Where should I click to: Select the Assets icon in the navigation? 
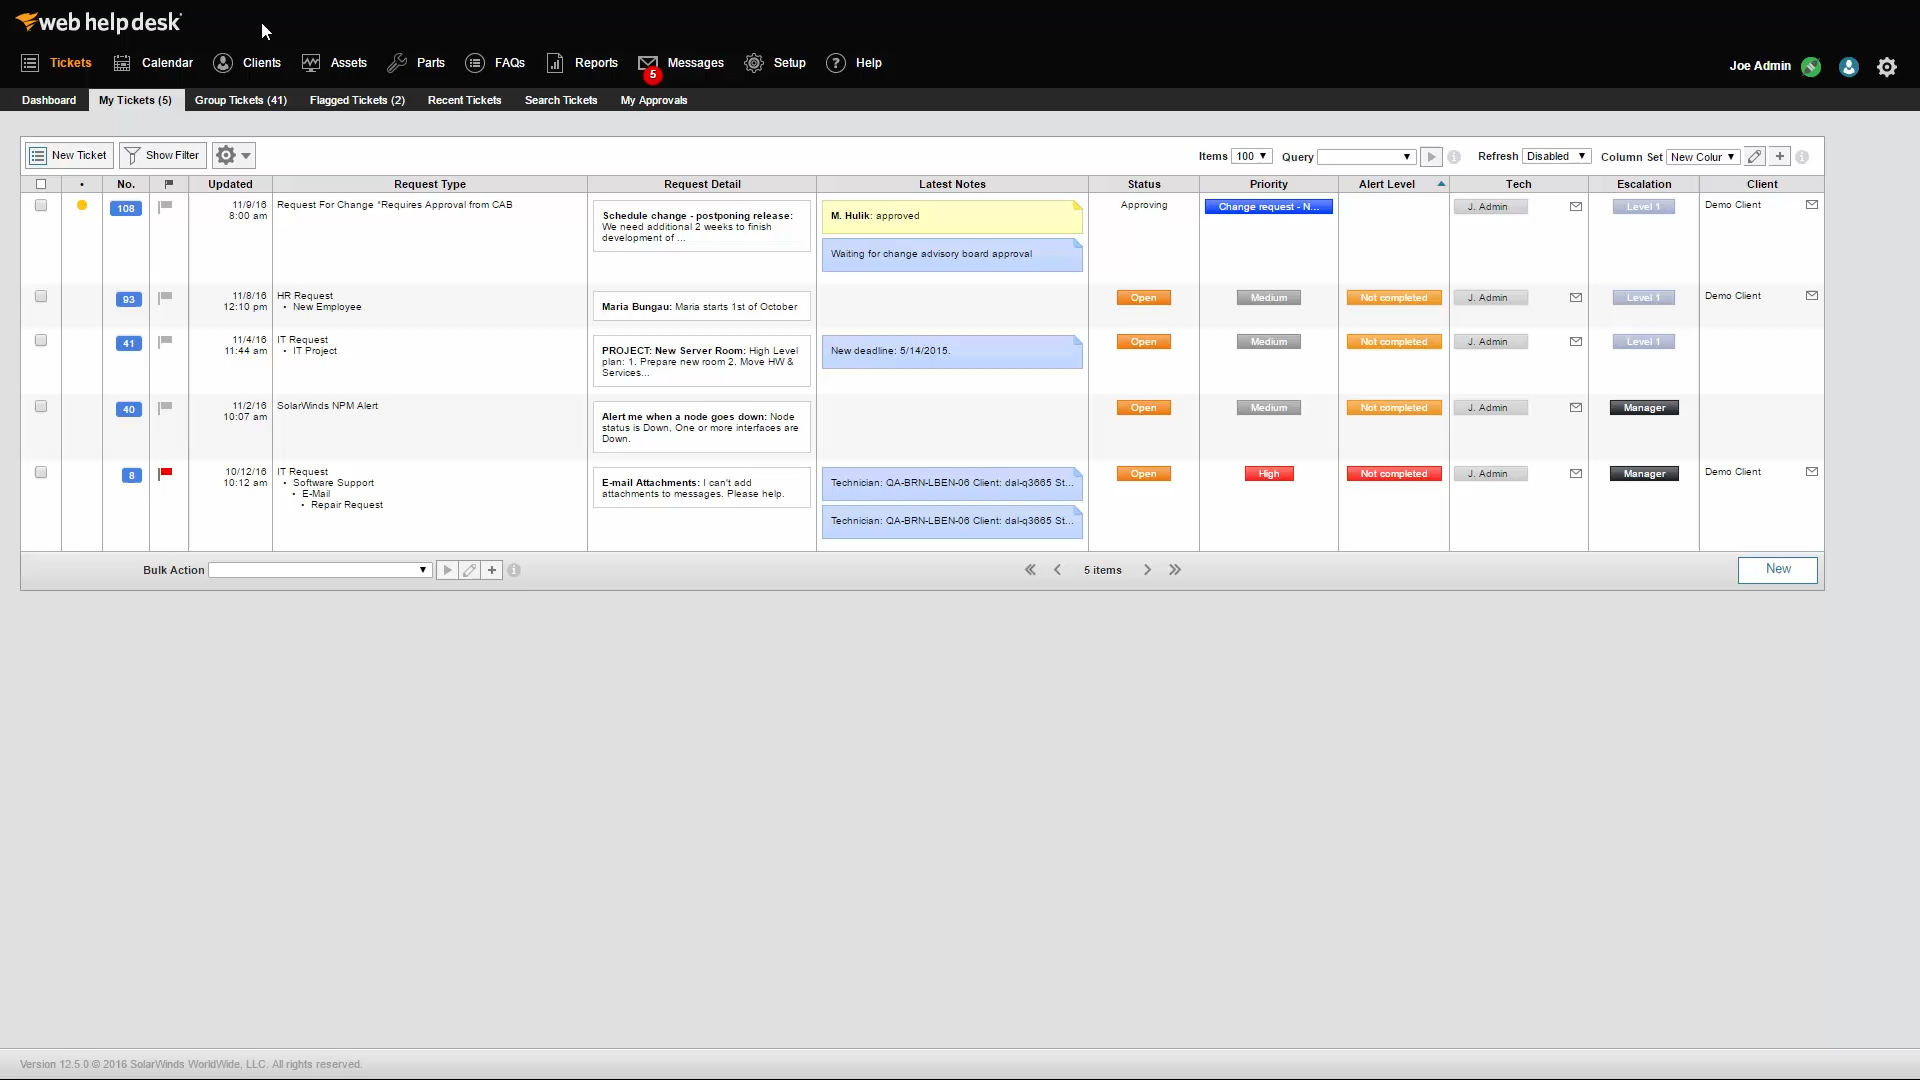click(311, 62)
